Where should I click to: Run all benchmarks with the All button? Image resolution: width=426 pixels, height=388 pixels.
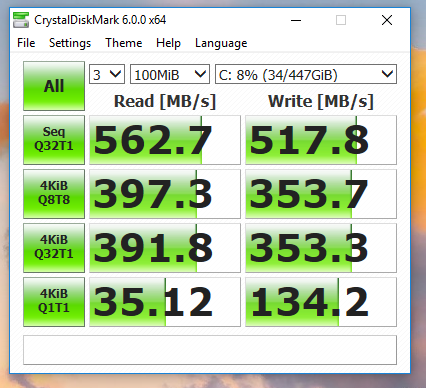tap(54, 86)
